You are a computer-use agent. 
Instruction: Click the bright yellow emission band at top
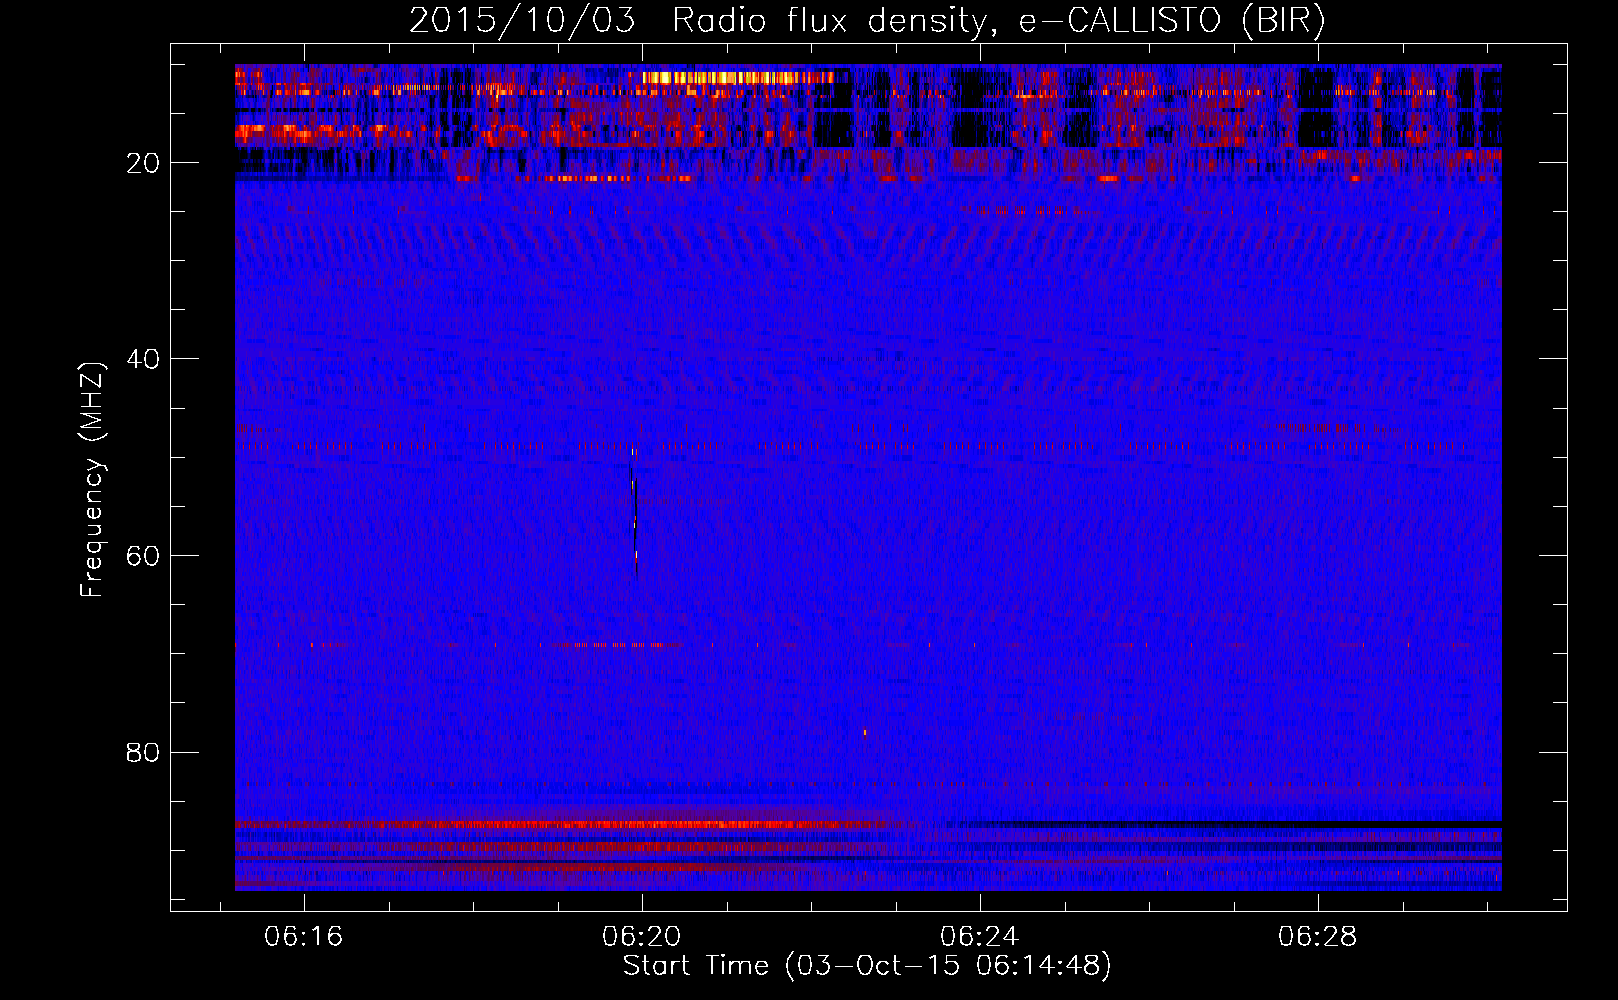coord(737,77)
